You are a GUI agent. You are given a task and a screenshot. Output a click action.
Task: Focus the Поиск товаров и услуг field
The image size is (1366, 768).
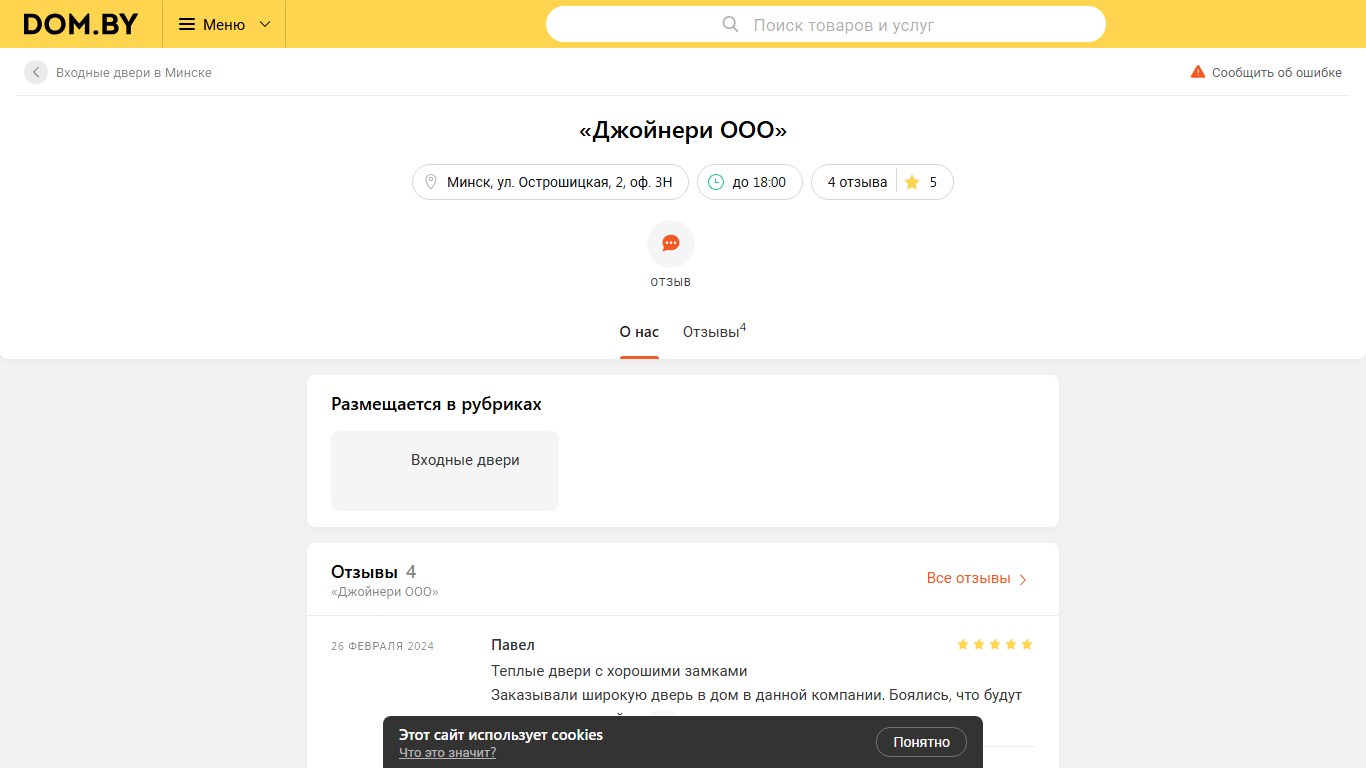coord(826,24)
